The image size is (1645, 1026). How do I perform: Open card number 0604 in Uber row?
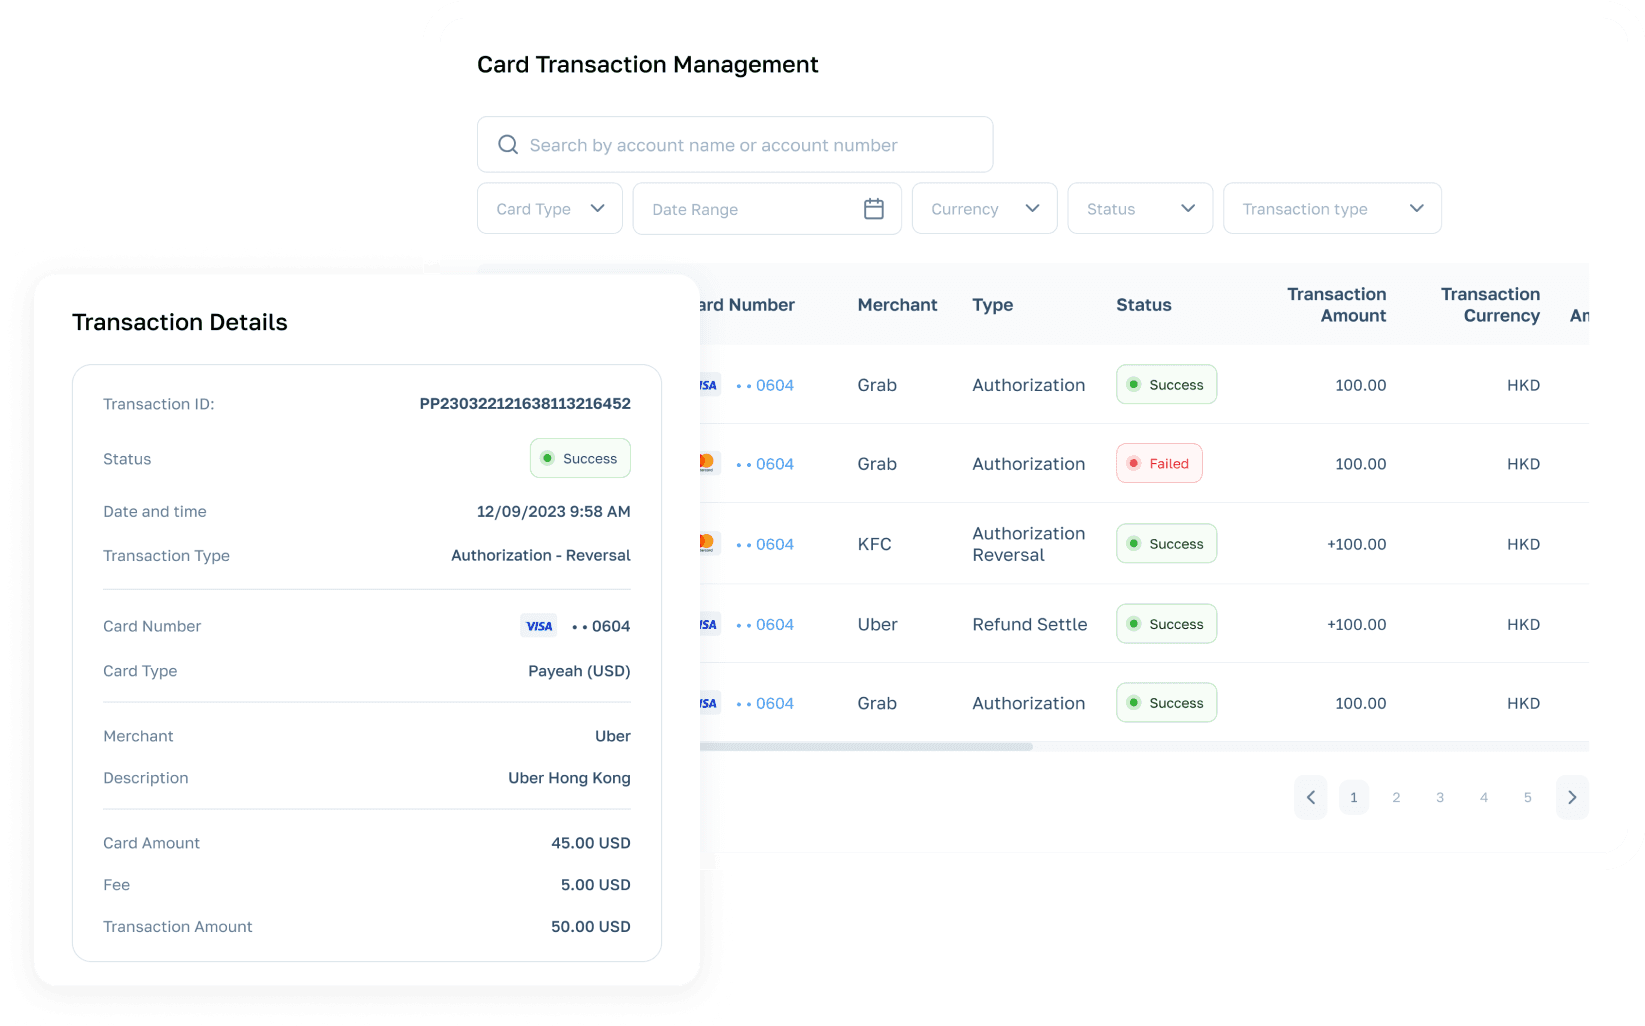pyautogui.click(x=765, y=624)
